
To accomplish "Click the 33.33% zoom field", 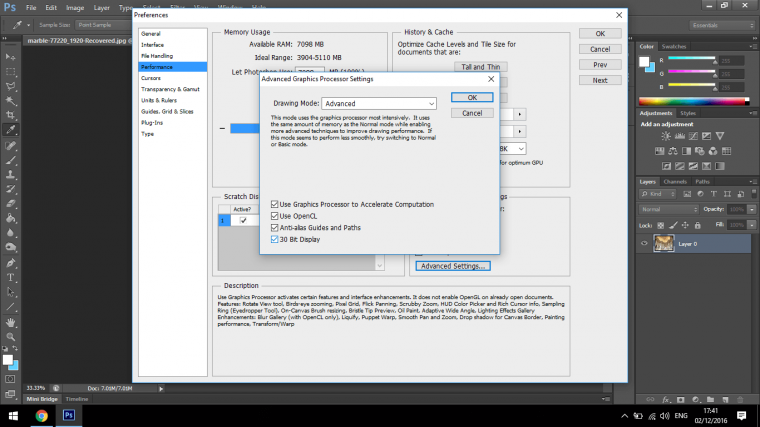I will tap(35, 388).
